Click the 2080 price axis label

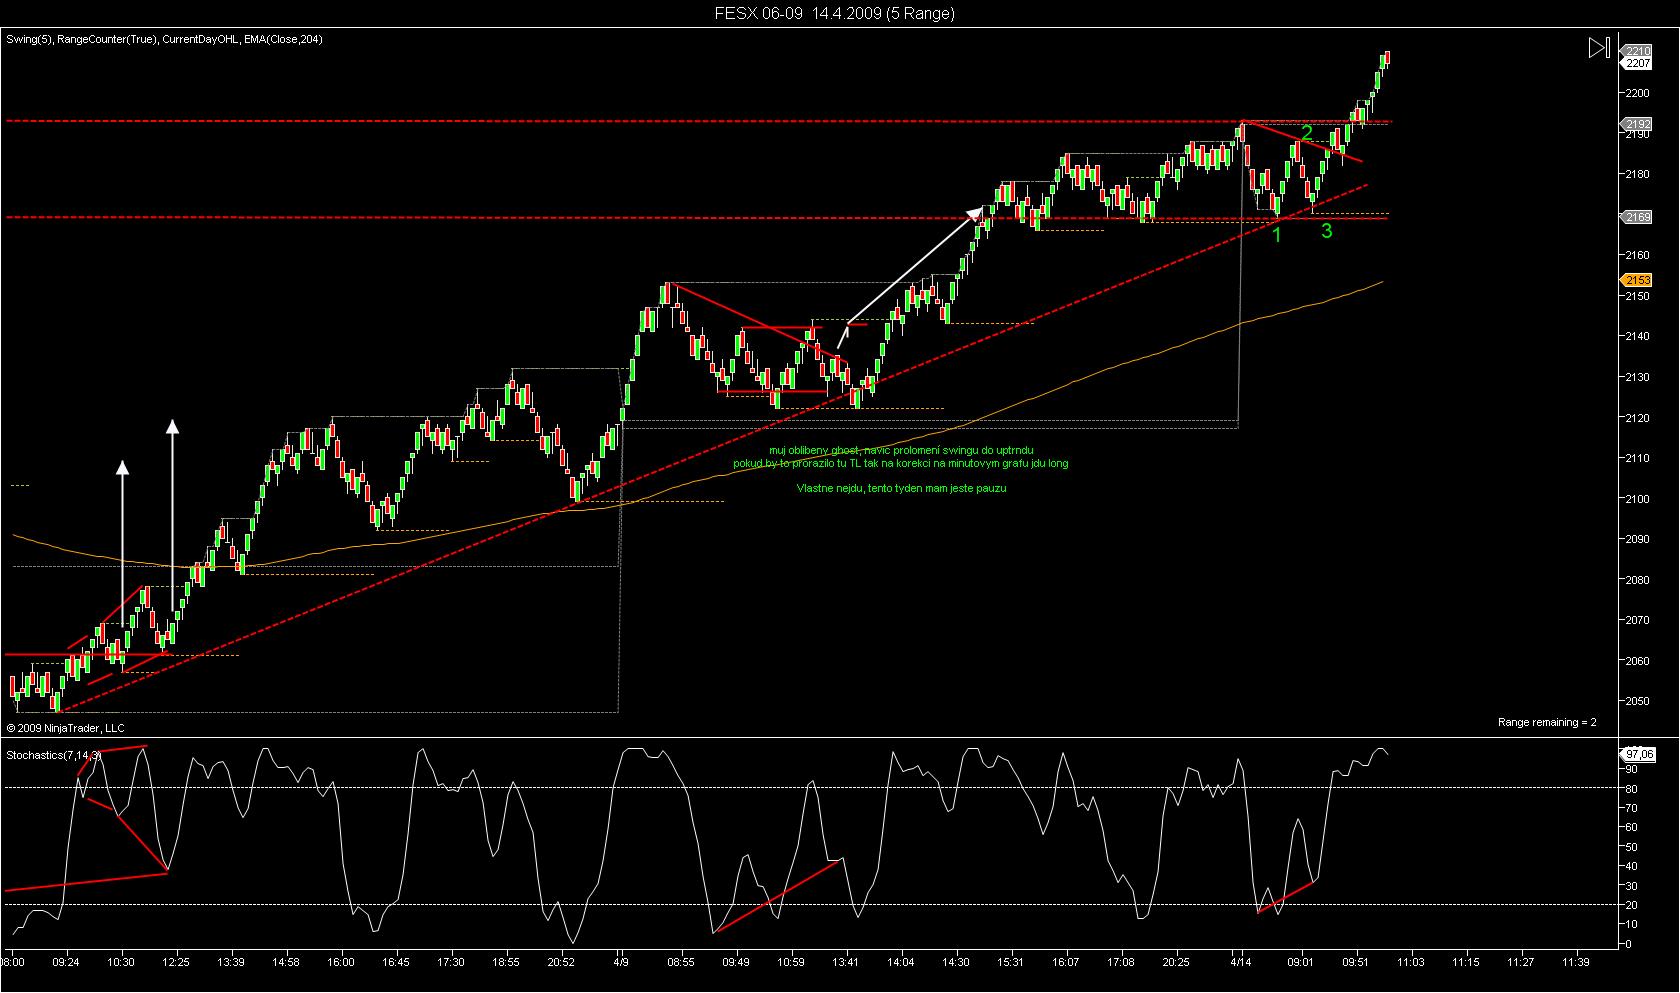1638,579
